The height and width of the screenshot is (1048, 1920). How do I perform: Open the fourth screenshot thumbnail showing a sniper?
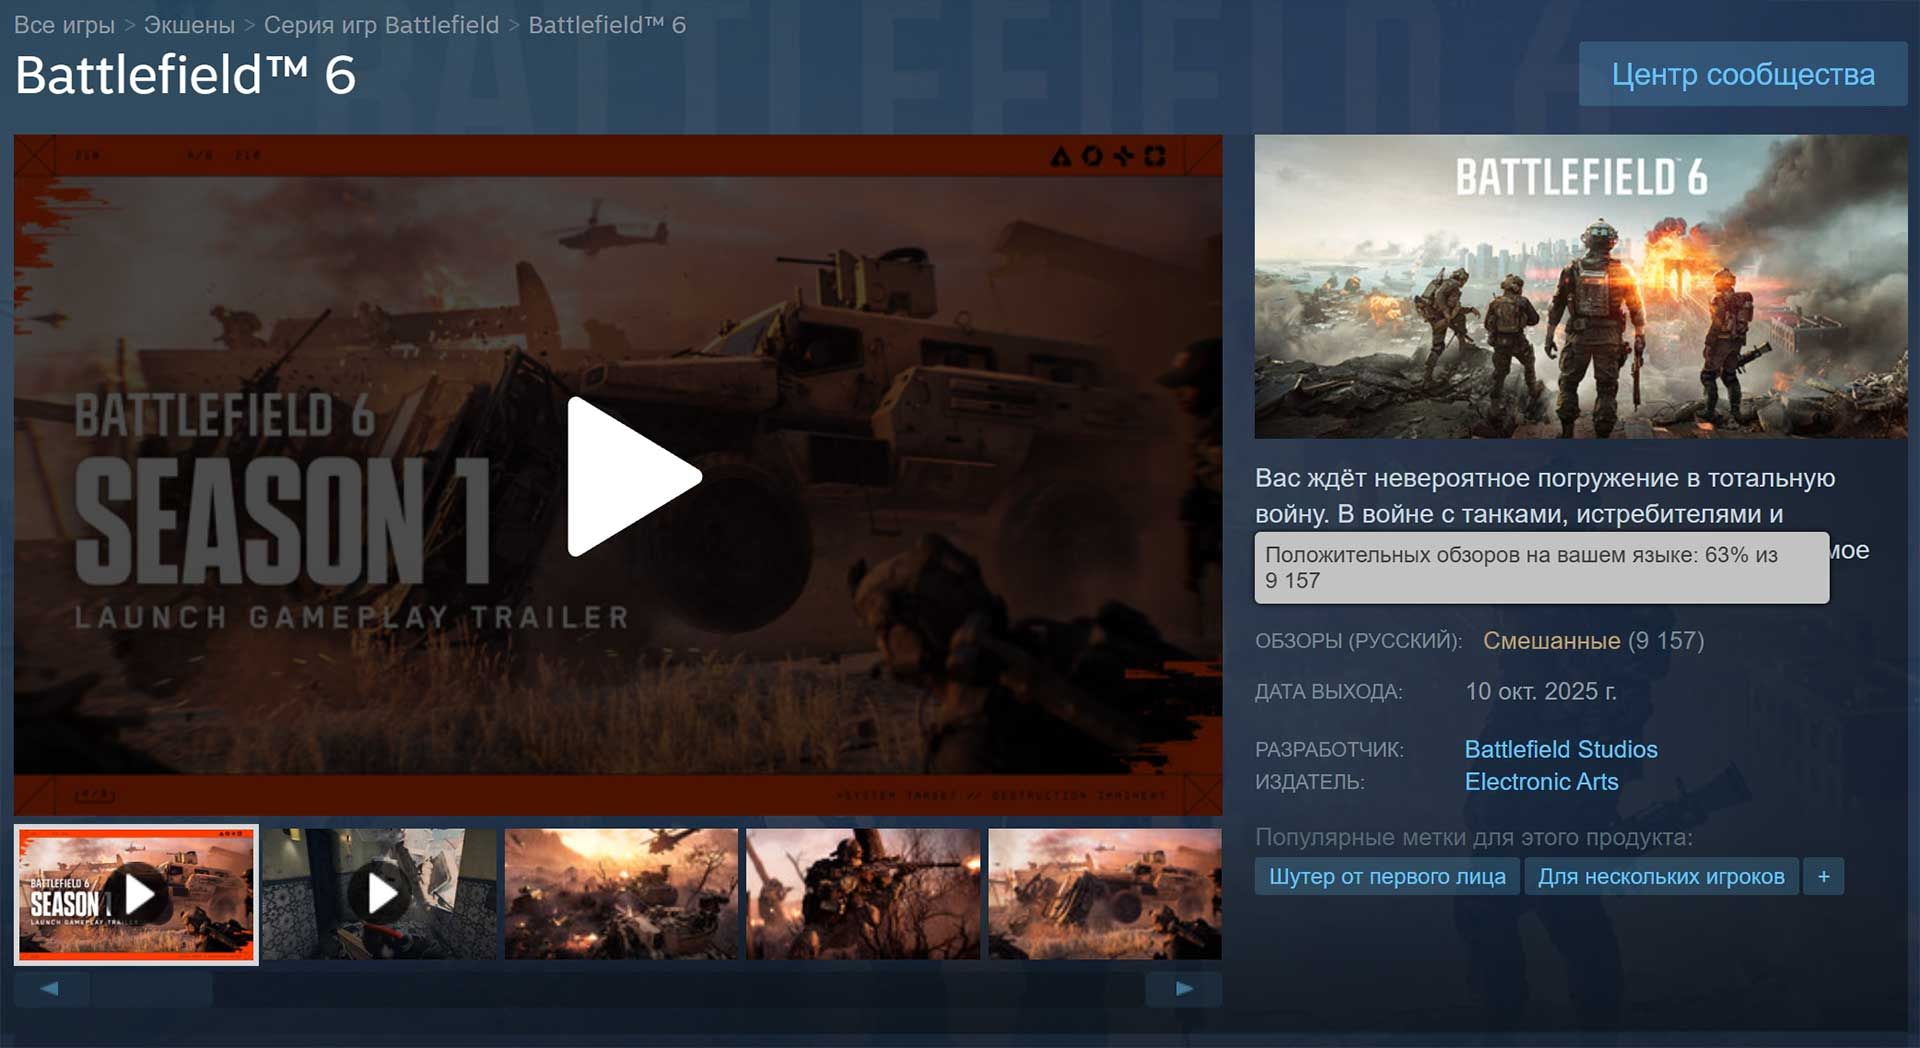(x=862, y=895)
